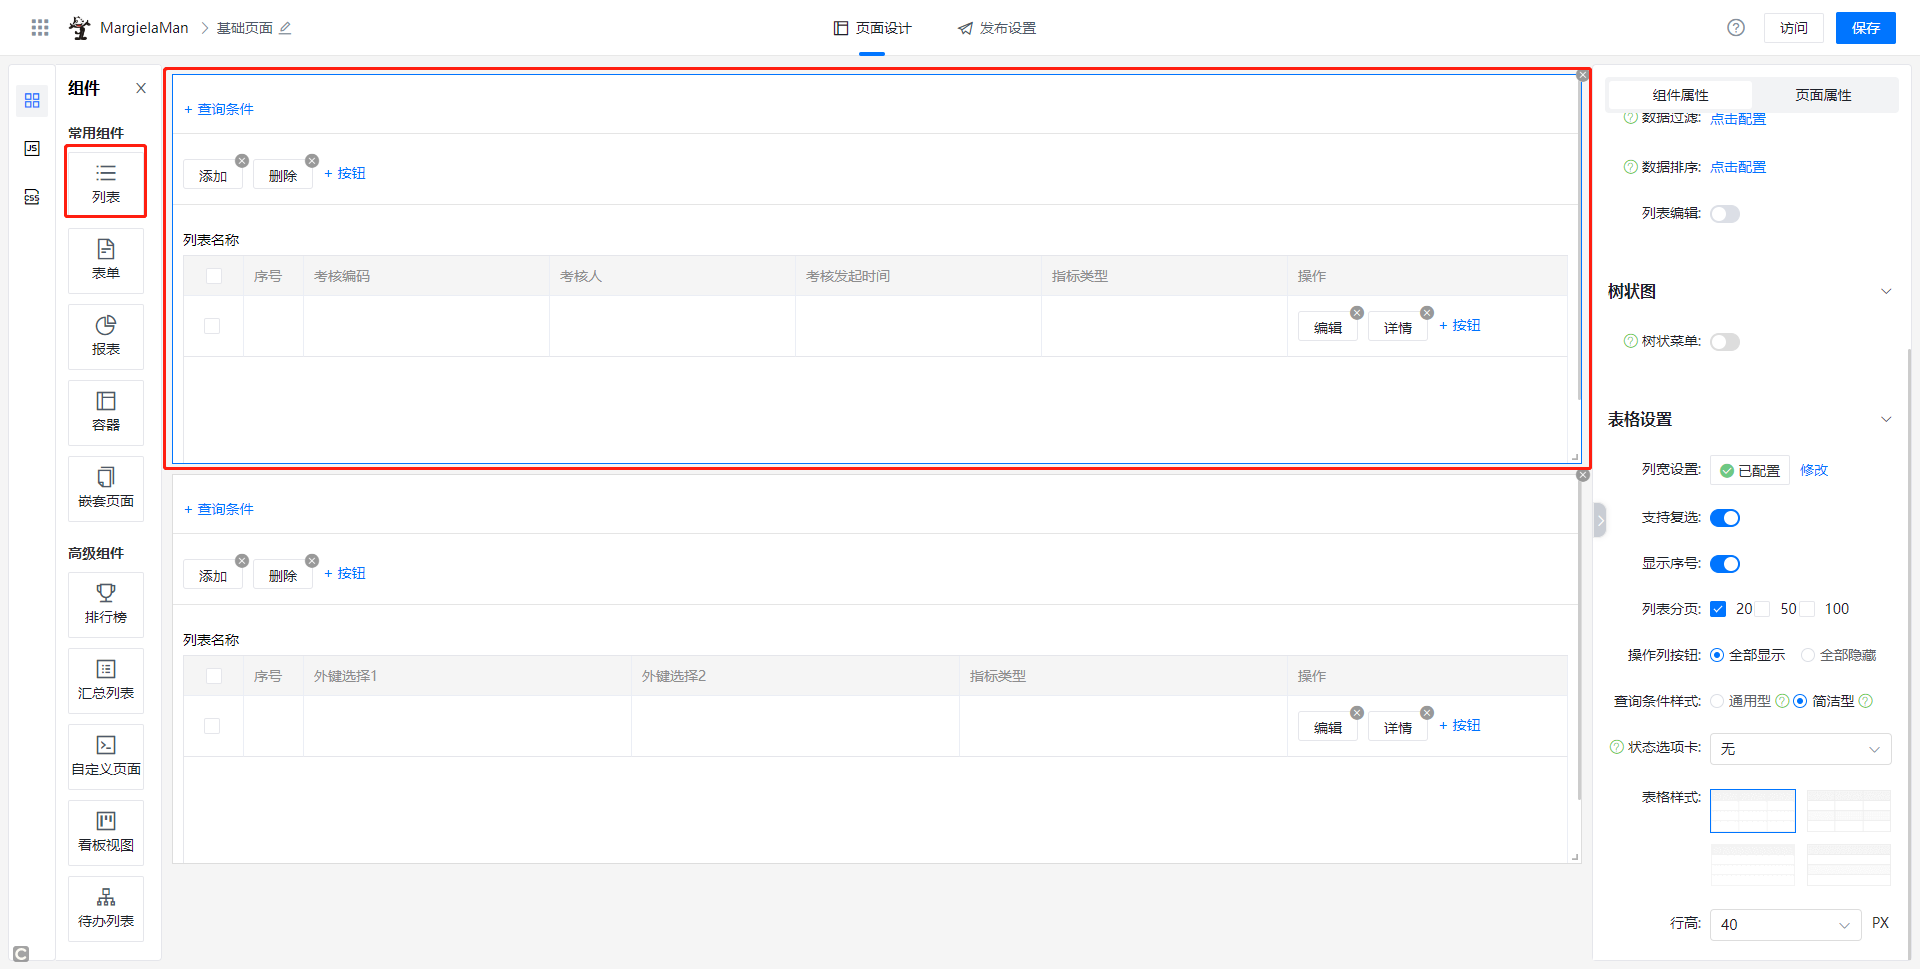The height and width of the screenshot is (969, 1920).
Task: Add a 查询条件 in the first list
Action: pos(219,109)
